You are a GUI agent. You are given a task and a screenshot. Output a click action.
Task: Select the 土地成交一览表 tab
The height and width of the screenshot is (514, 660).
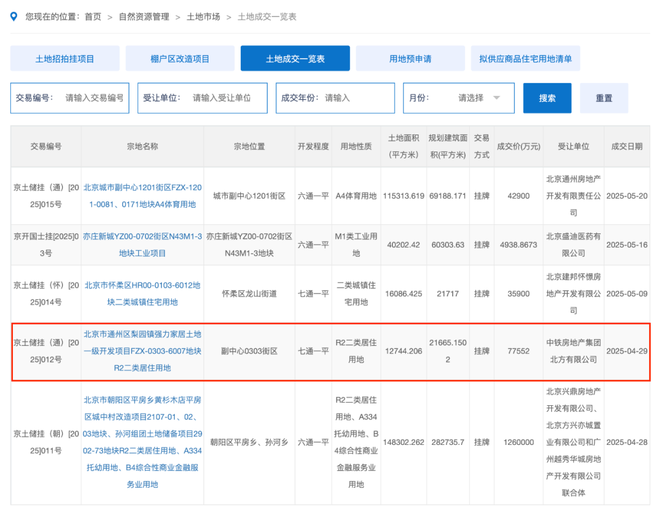click(x=295, y=59)
